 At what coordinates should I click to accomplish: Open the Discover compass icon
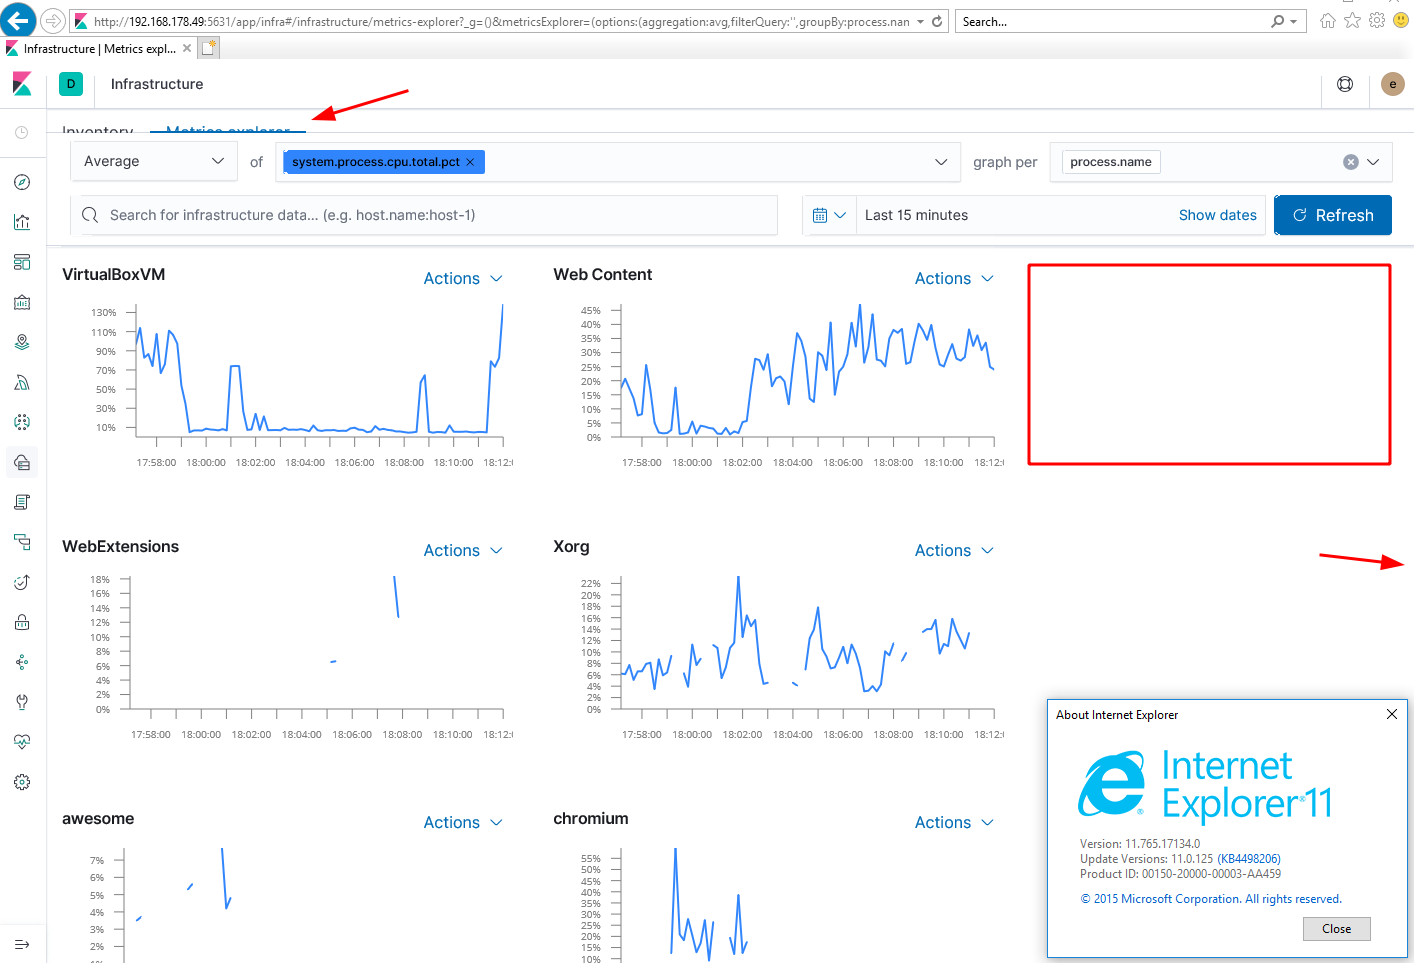pos(22,182)
